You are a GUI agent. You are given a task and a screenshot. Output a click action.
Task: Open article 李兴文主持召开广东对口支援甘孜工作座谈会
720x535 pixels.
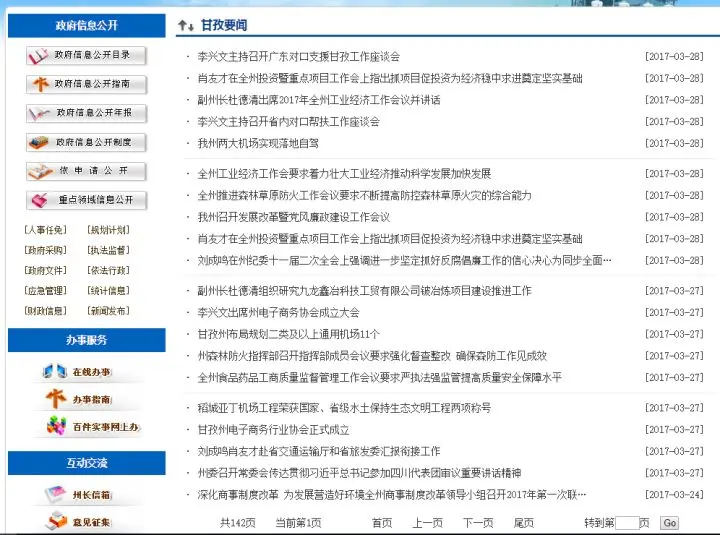[x=298, y=56]
